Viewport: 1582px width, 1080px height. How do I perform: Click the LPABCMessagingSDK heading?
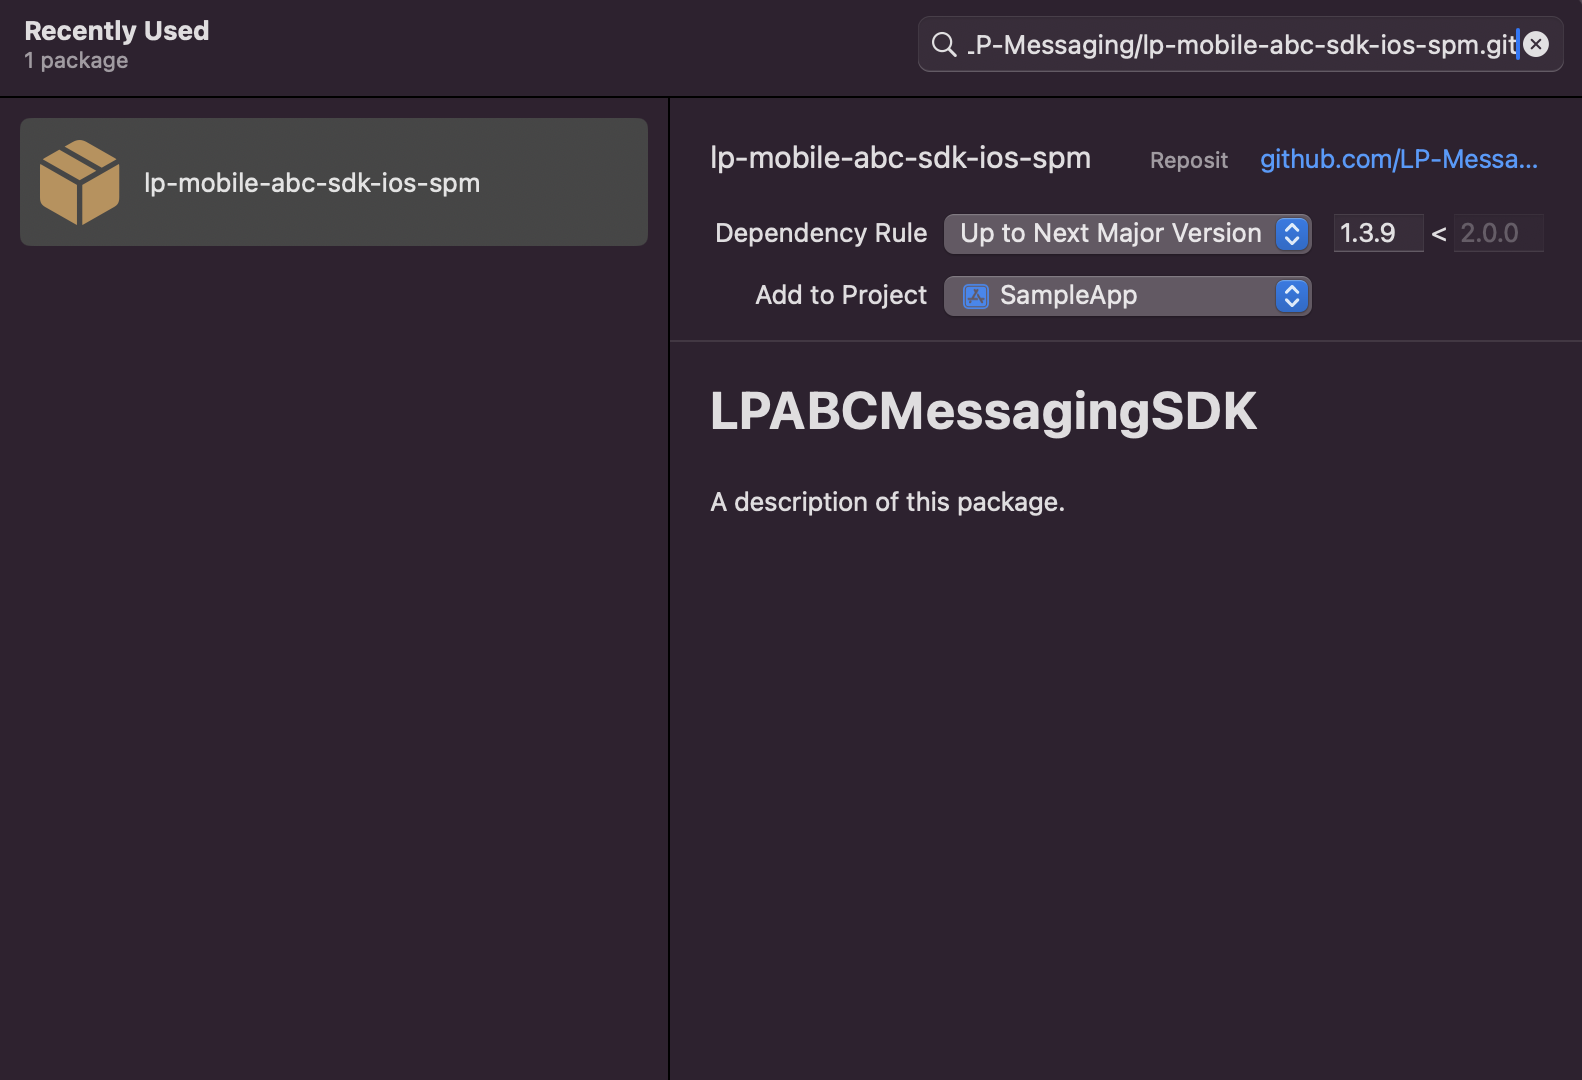tap(983, 411)
